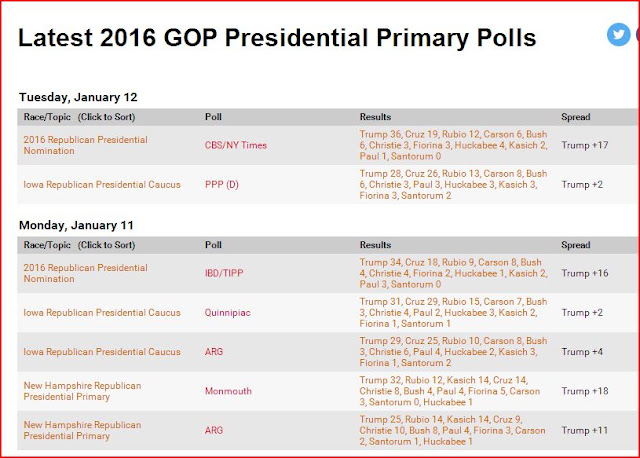The height and width of the screenshot is (458, 640).
Task: Open CBS/NY Times results starting Trump 36
Action: coord(453,145)
